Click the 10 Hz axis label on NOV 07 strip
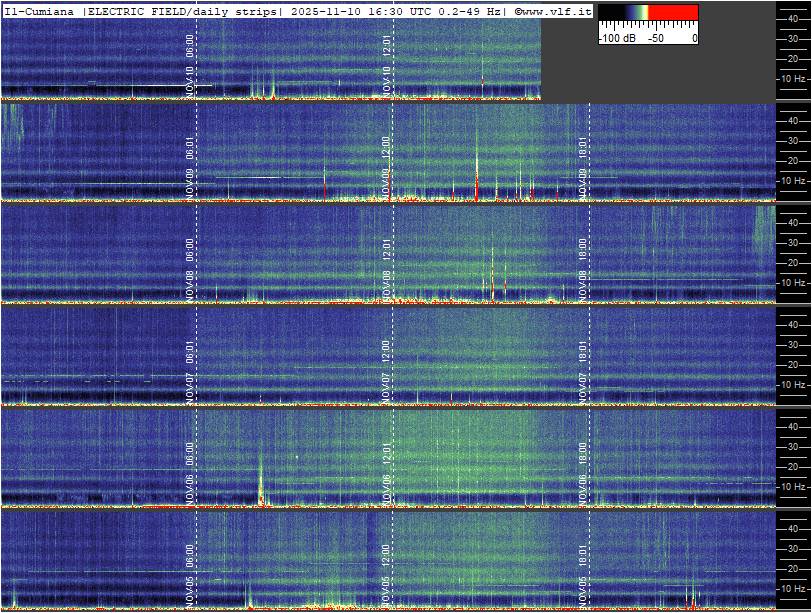 tap(793, 385)
